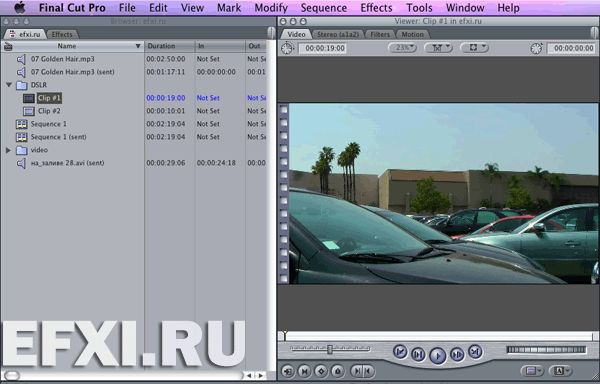Open the Generator pop-up menu
600x384 pixels.
click(561, 371)
